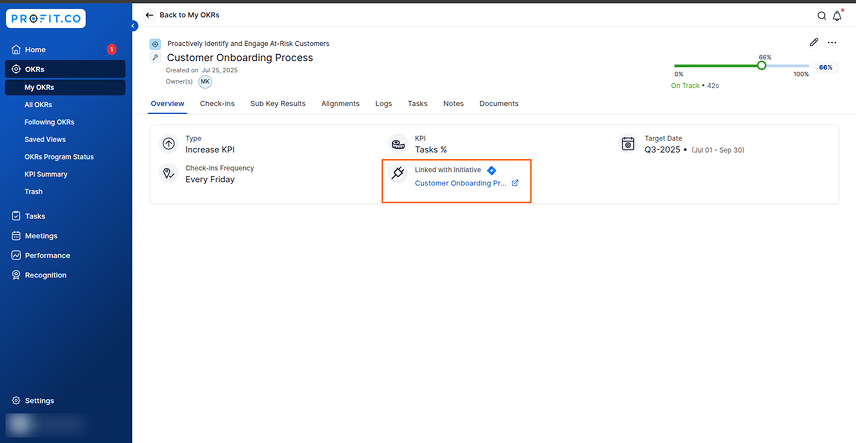856x443 pixels.
Task: Open notifications bell icon
Action: pos(837,16)
